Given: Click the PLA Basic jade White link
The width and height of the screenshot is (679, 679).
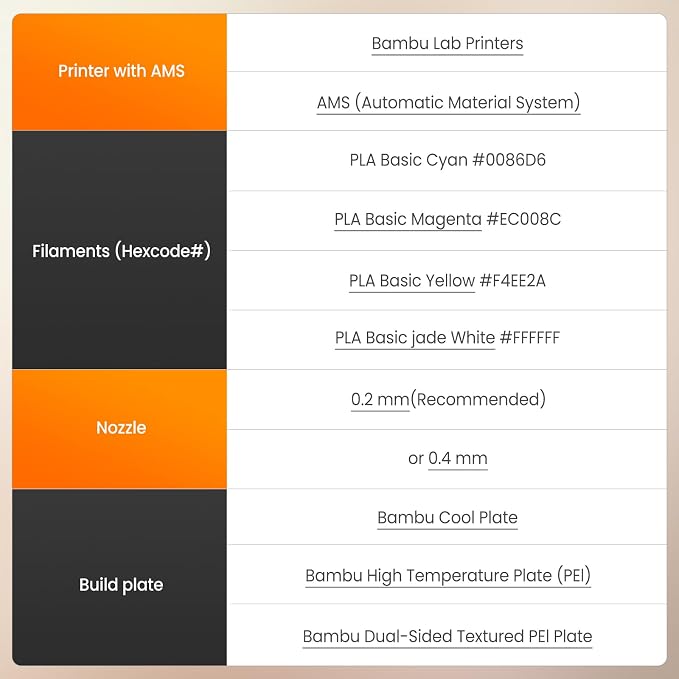Looking at the screenshot, I should click(415, 338).
